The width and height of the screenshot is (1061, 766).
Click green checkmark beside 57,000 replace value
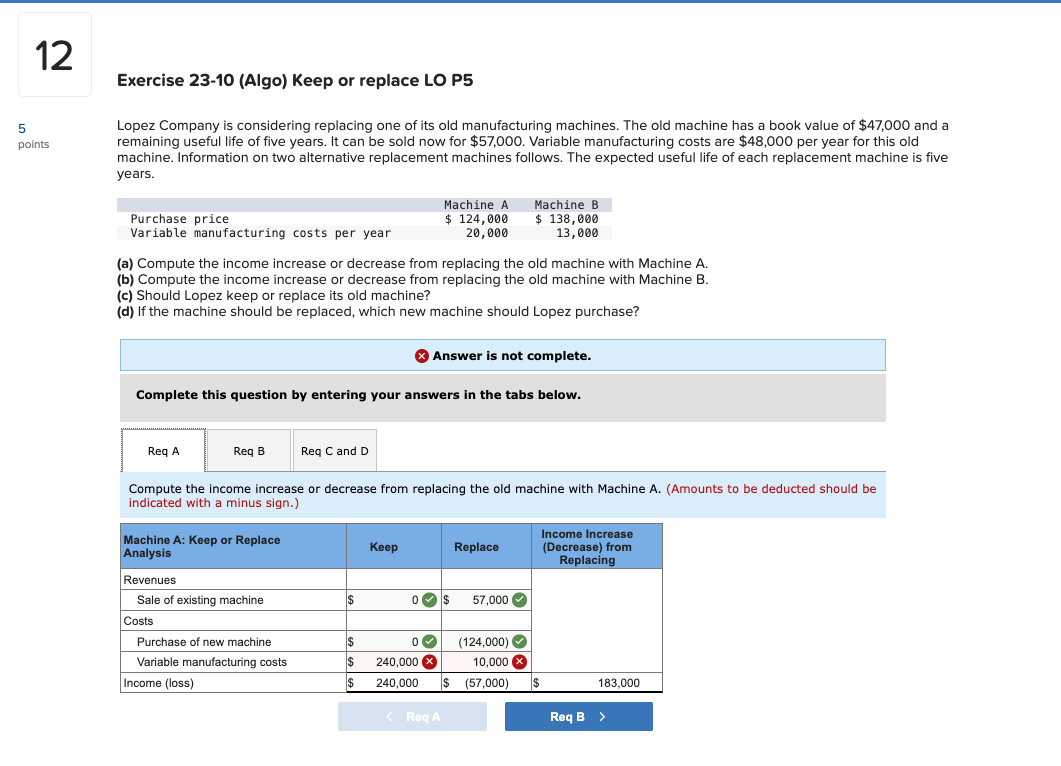(x=519, y=600)
